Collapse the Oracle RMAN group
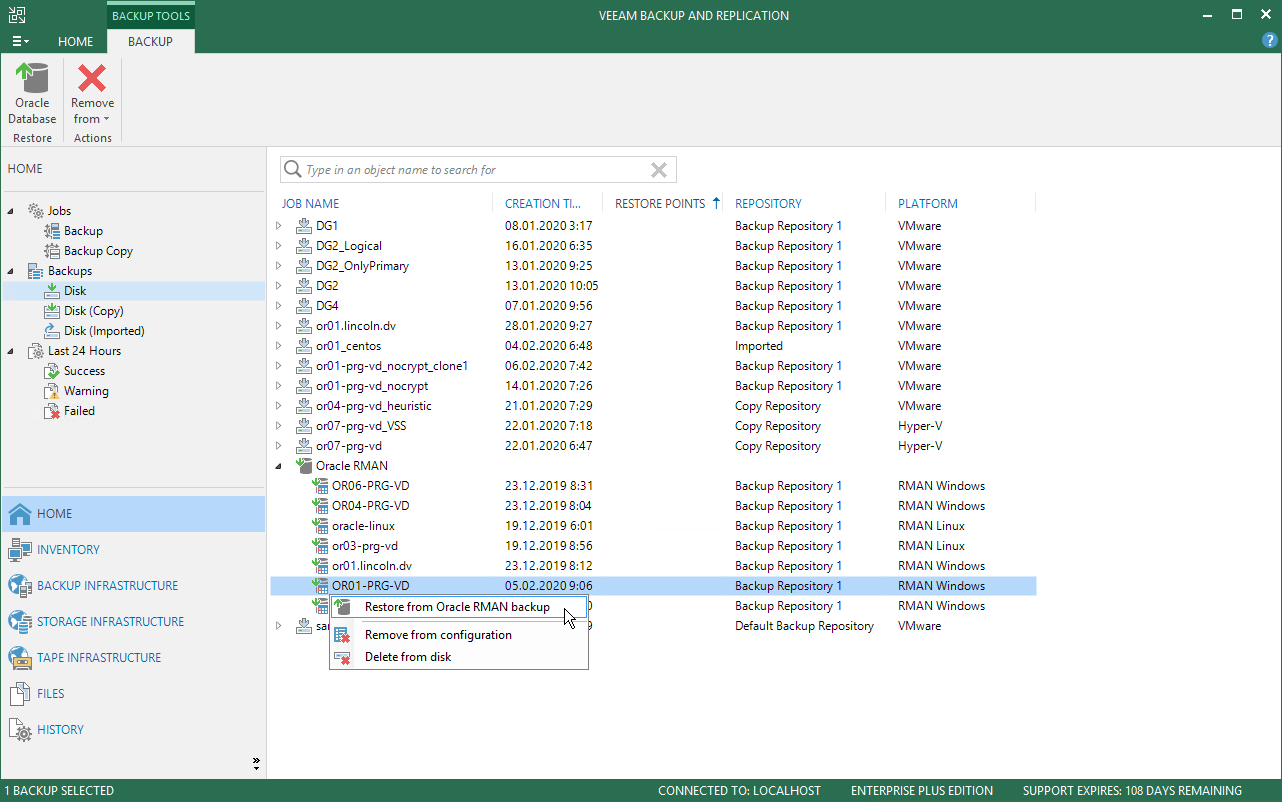Image resolution: width=1282 pixels, height=802 pixels. point(279,466)
